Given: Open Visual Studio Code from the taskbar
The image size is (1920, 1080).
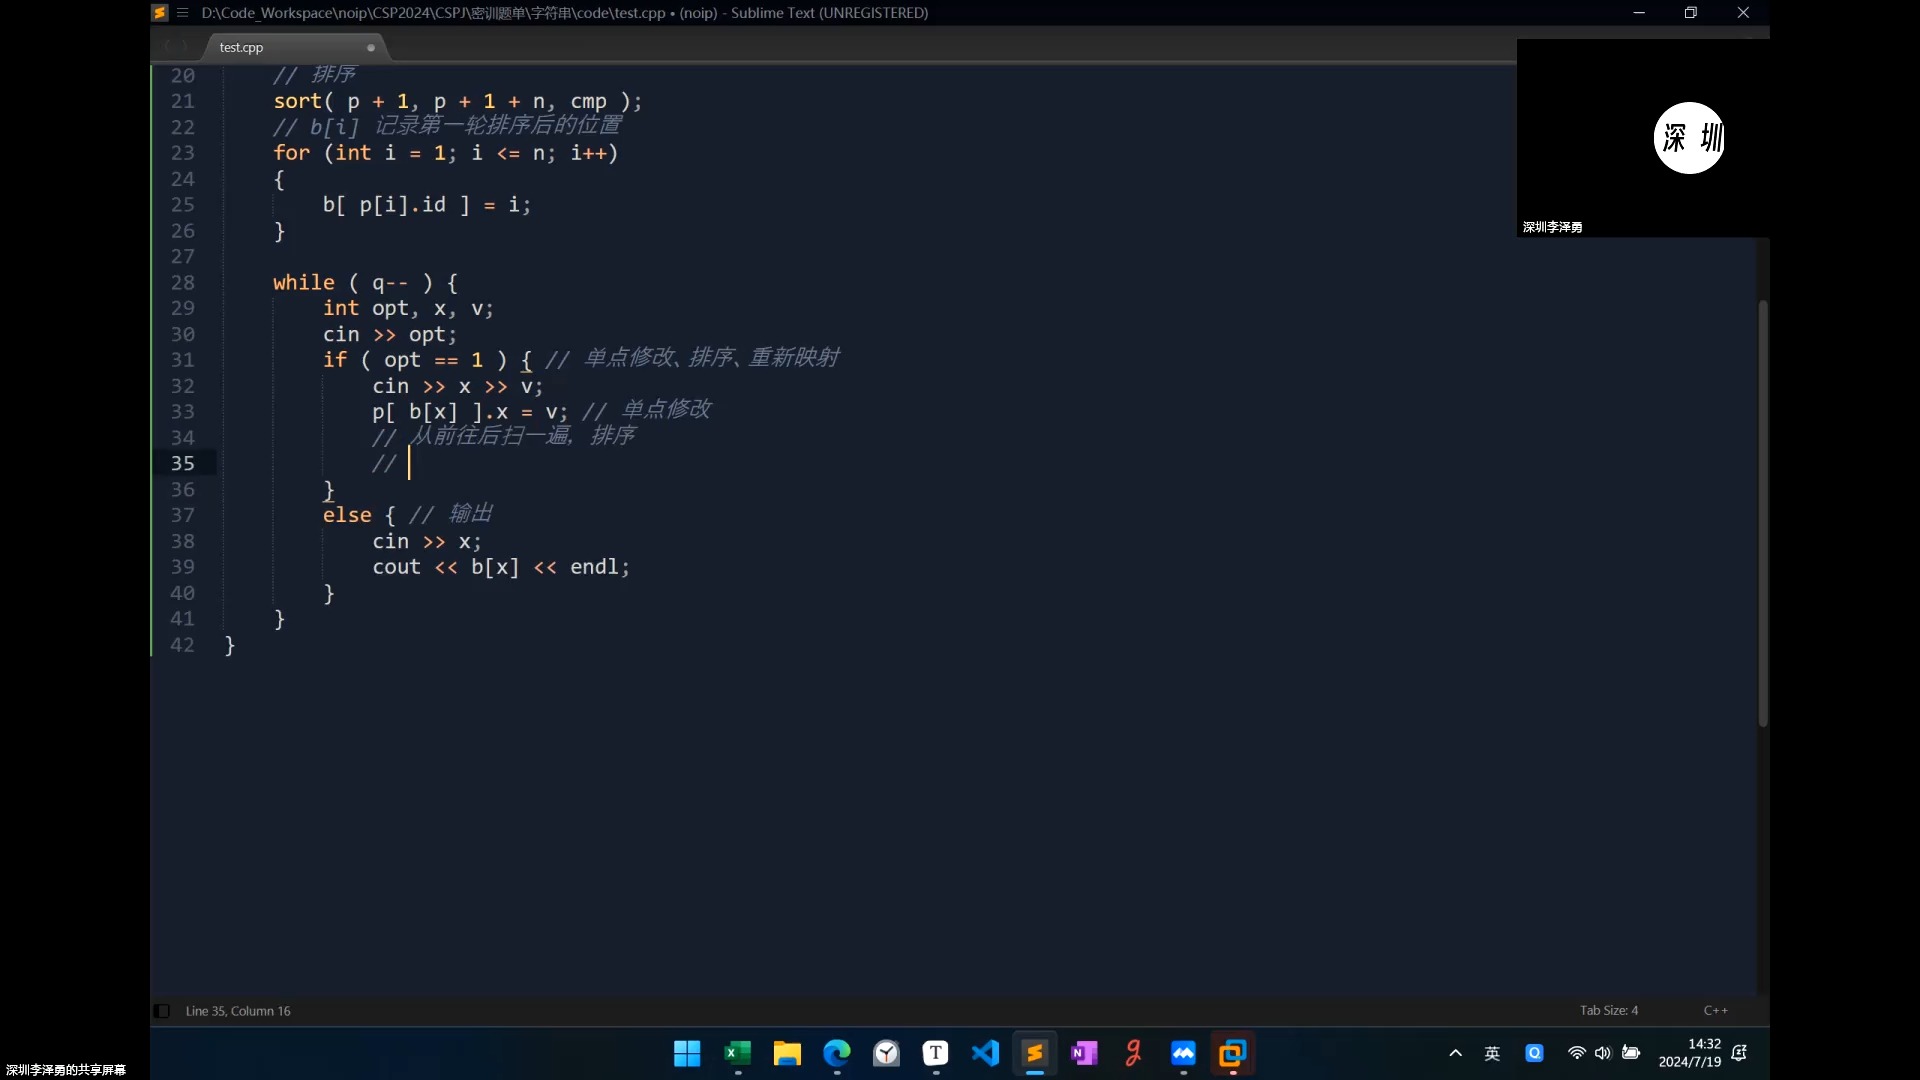Looking at the screenshot, I should coord(985,1053).
